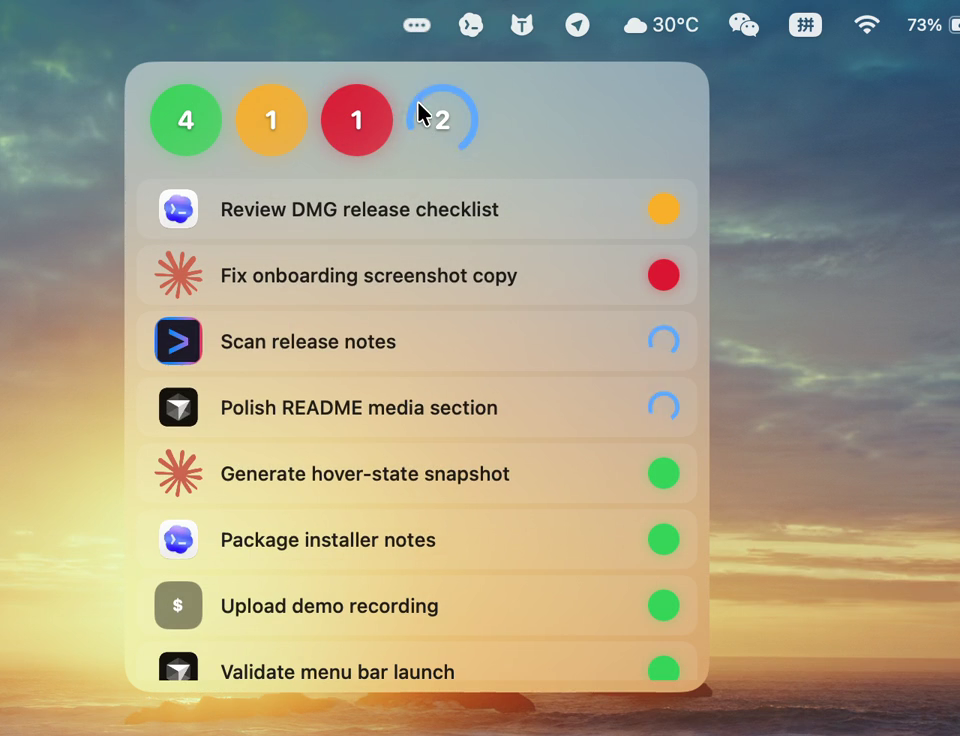Click the blue spinner for Scan release notes

[x=664, y=340]
